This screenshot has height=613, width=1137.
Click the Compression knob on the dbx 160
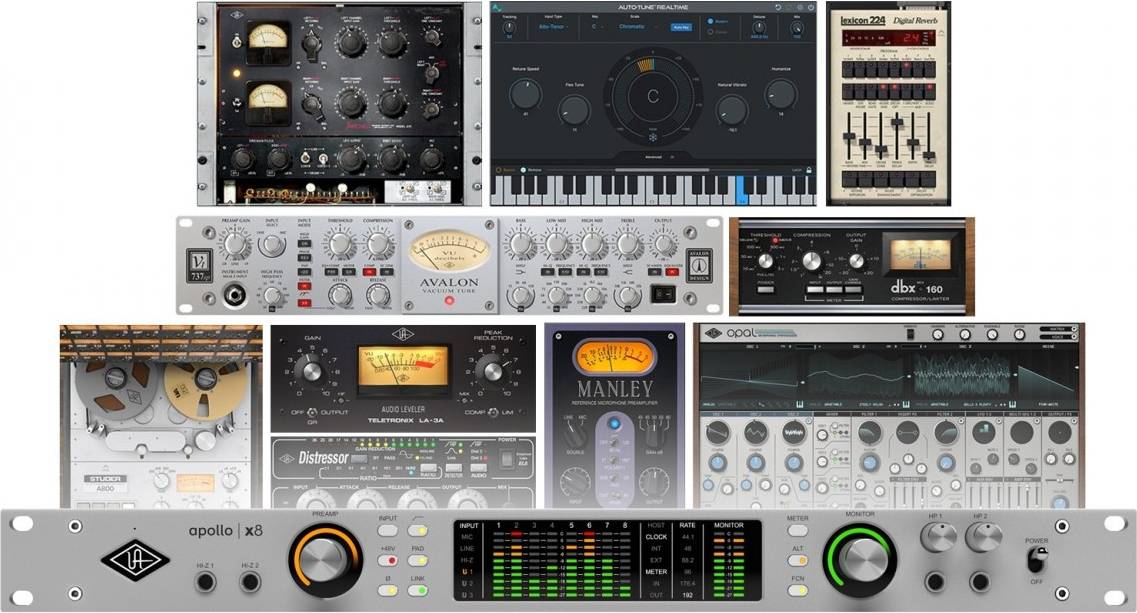[811, 261]
